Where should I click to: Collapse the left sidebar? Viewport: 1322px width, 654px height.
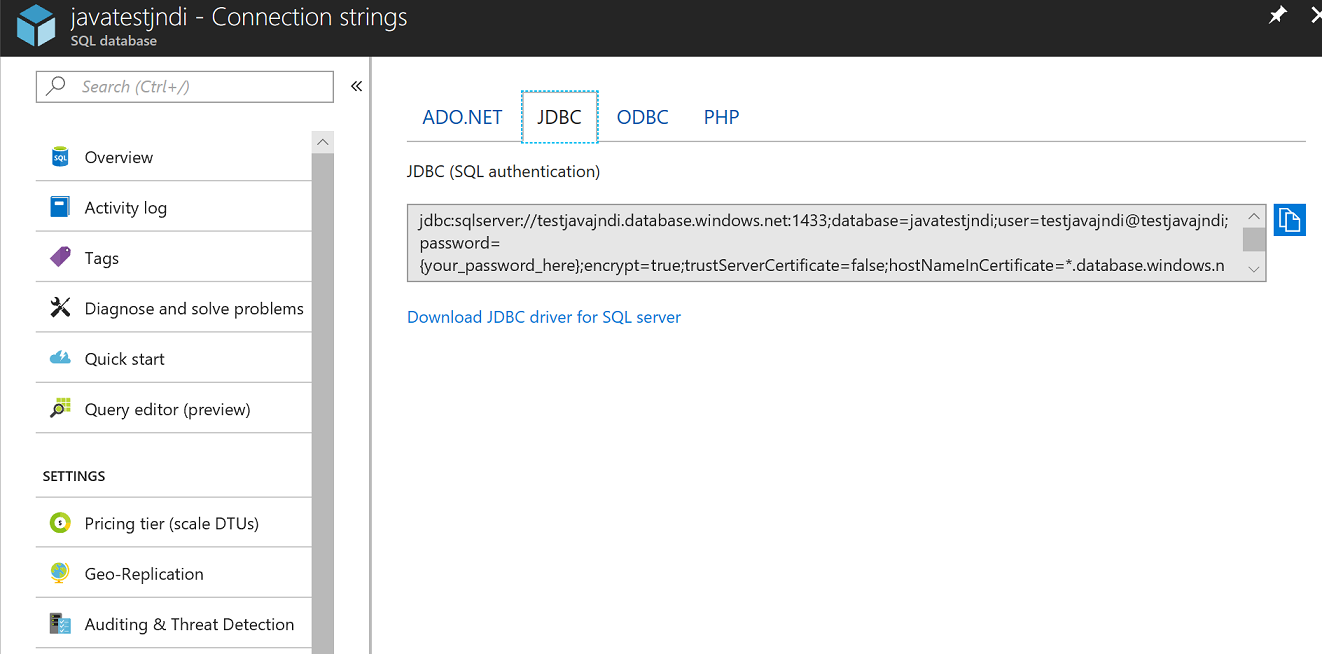coord(356,86)
